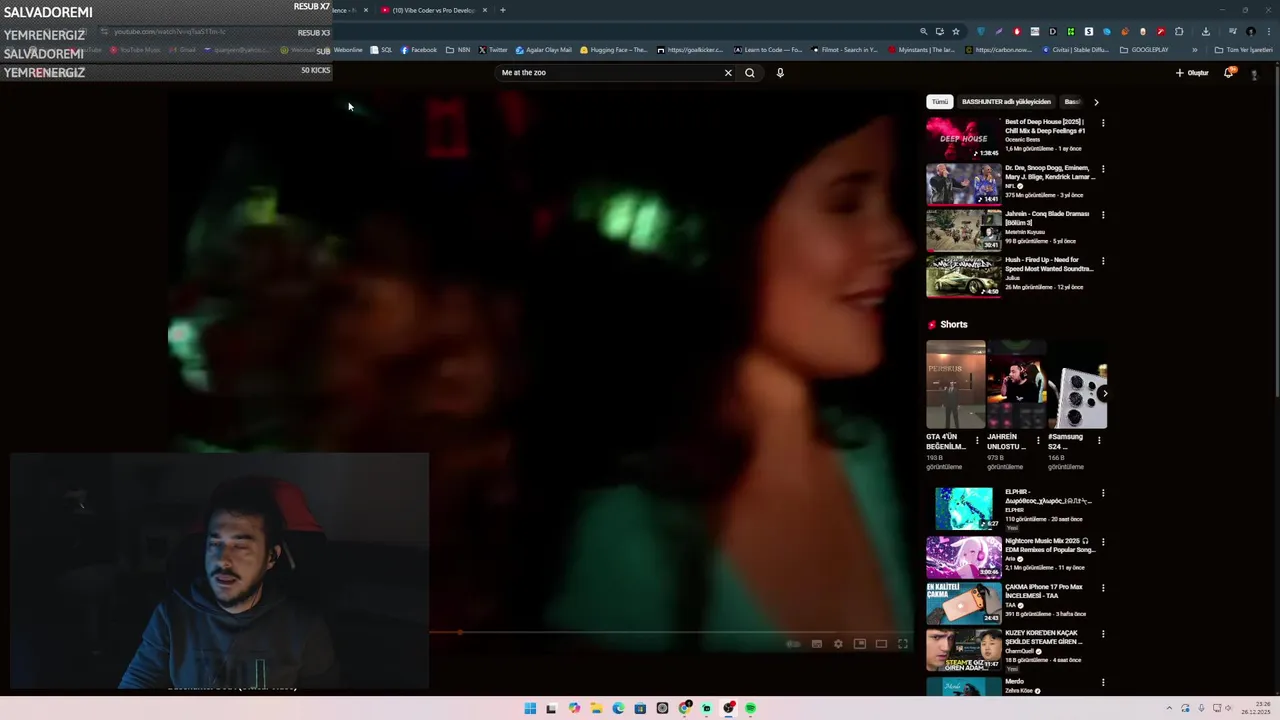Open Twitter bookmark
Viewport: 1280px width, 720px height.
(x=493, y=50)
